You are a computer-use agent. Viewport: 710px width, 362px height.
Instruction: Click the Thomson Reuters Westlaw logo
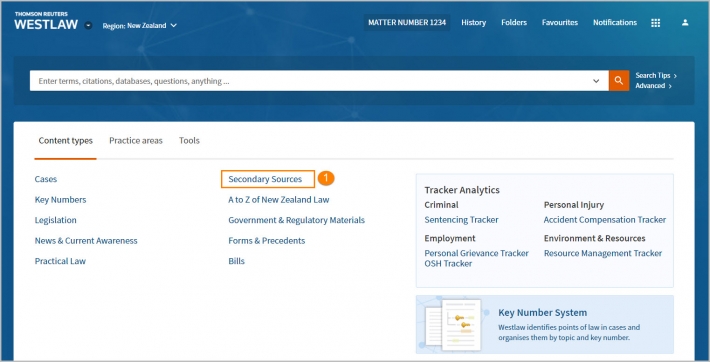[x=46, y=21]
